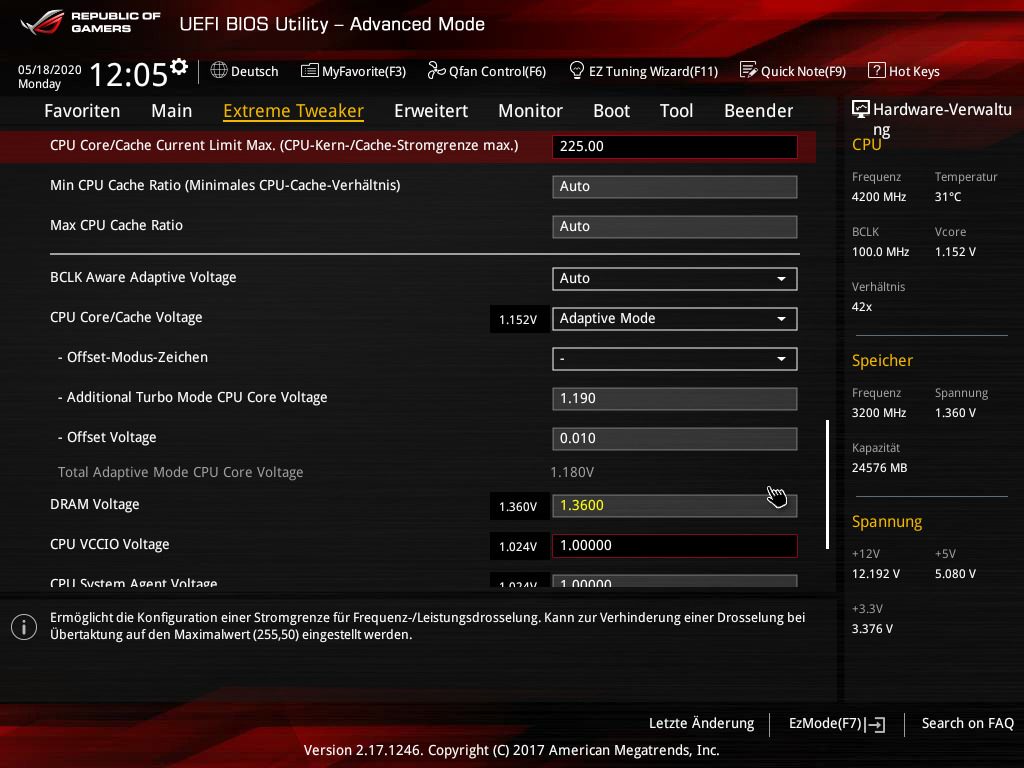Select the CPU Core/Cache Voltage label

pos(126,317)
